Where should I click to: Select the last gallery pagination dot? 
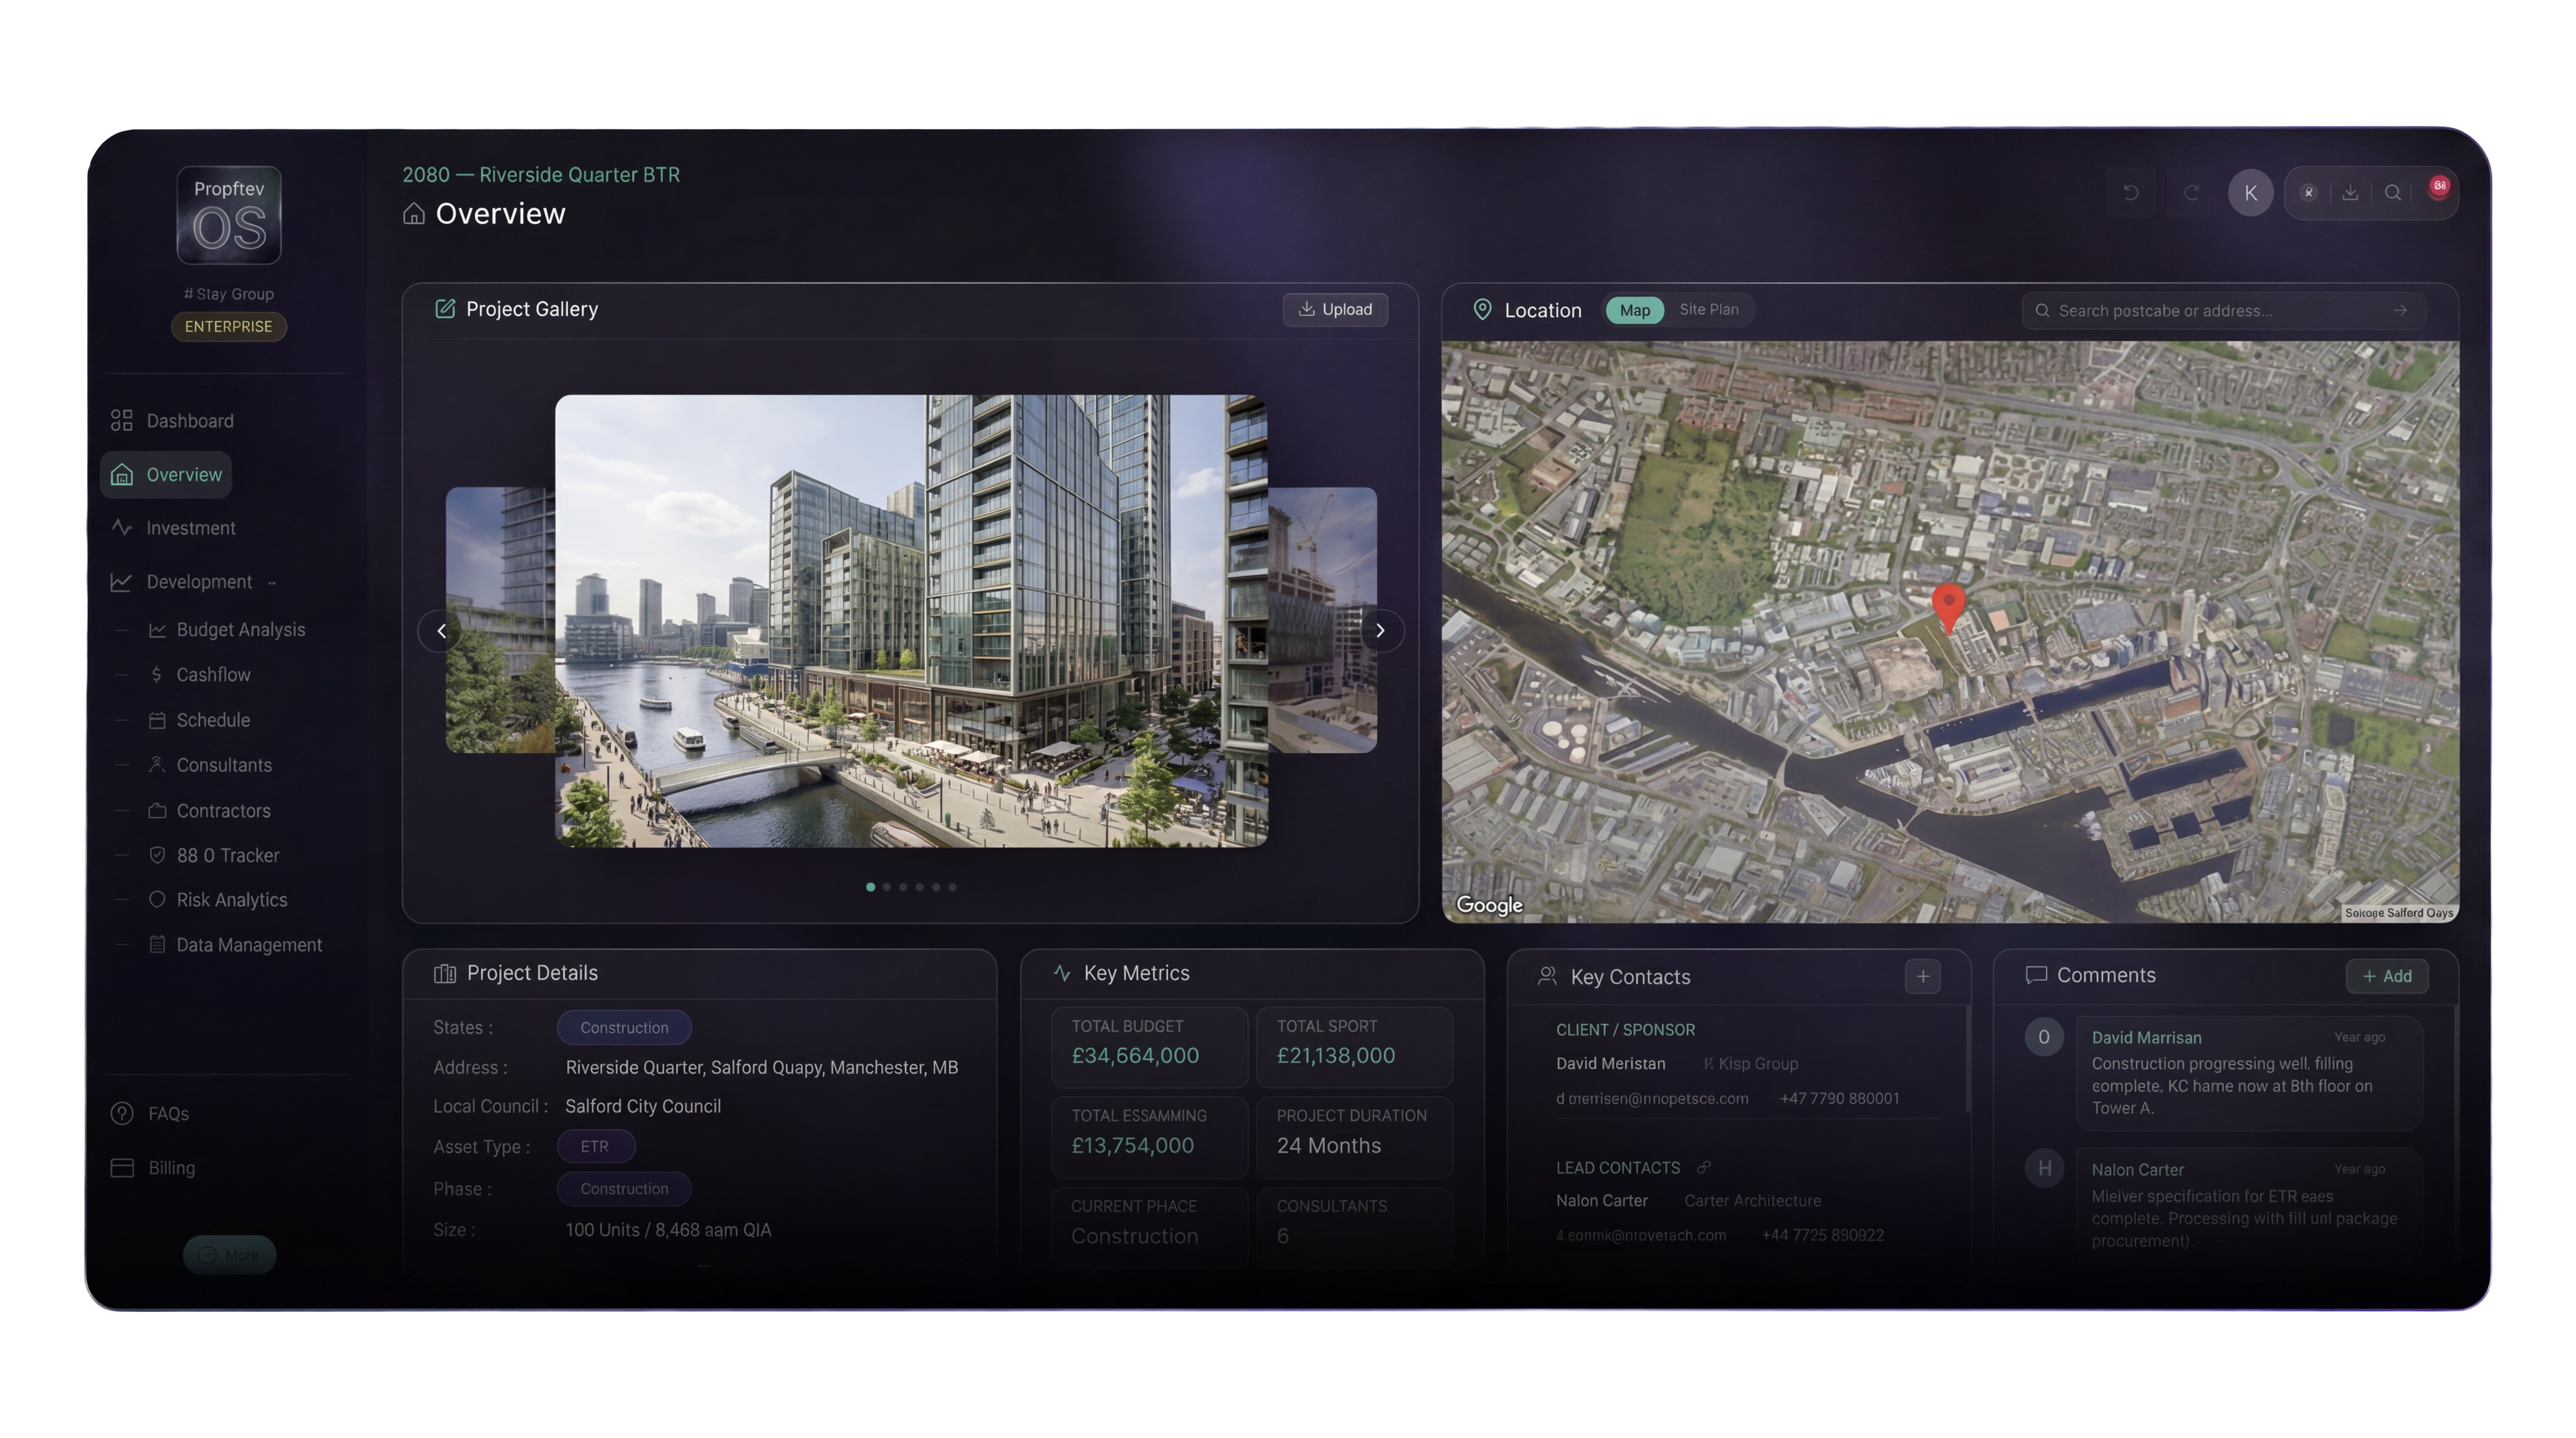click(x=952, y=887)
